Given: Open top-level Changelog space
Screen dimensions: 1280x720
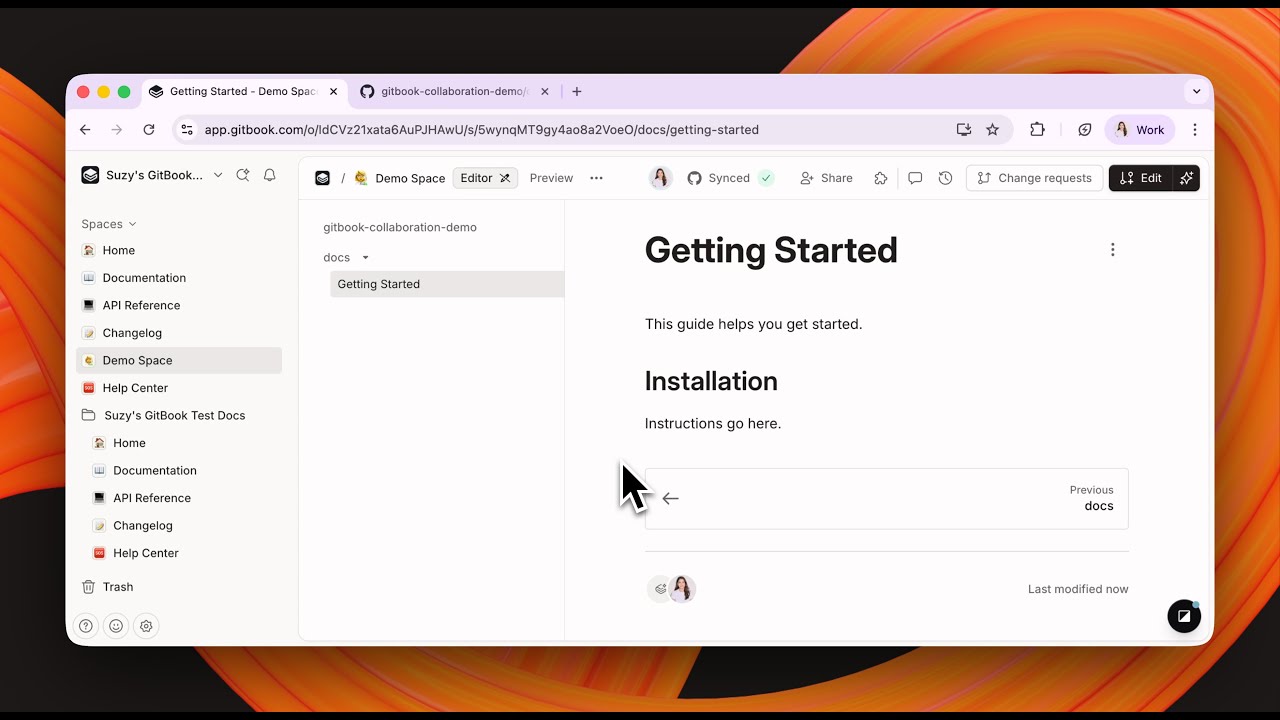Looking at the screenshot, I should pos(179,333).
